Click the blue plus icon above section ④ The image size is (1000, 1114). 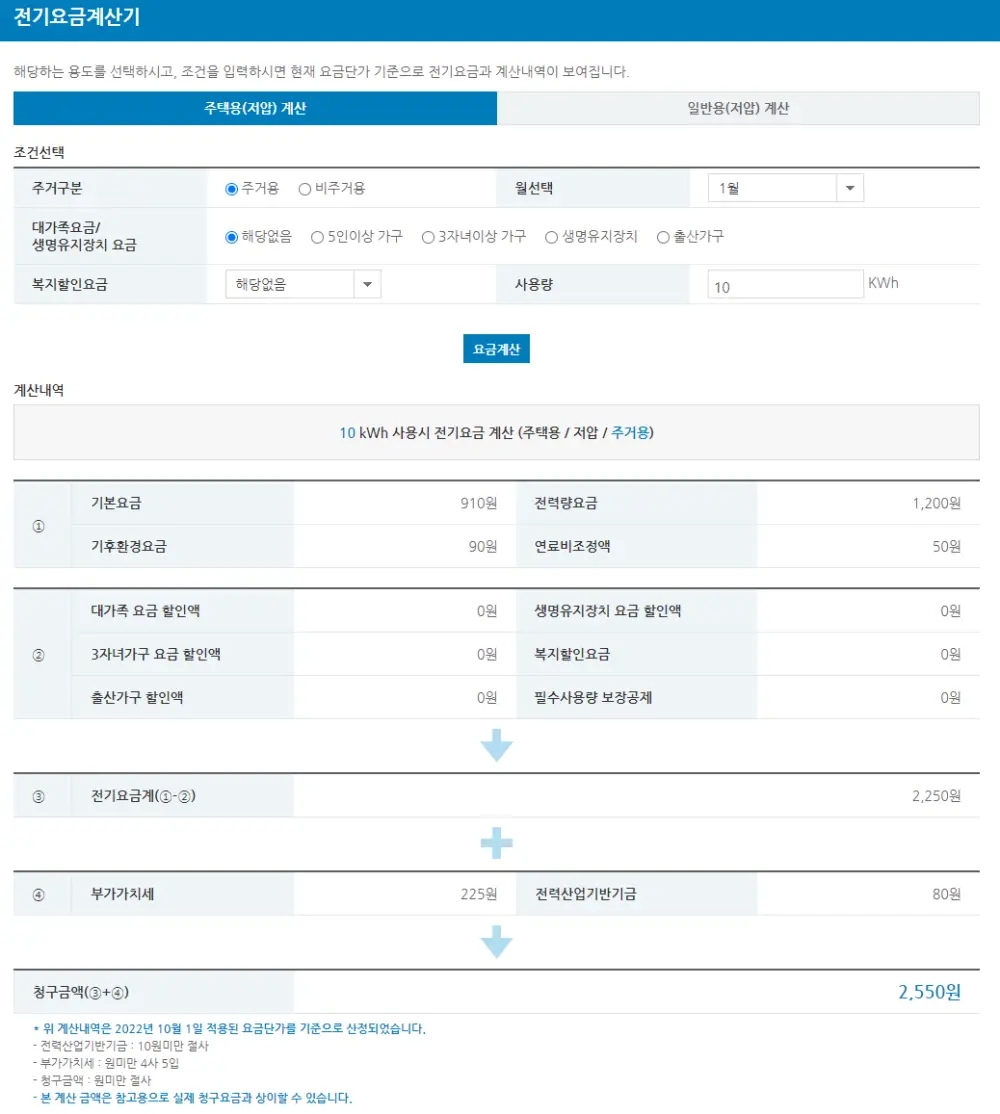click(x=496, y=841)
